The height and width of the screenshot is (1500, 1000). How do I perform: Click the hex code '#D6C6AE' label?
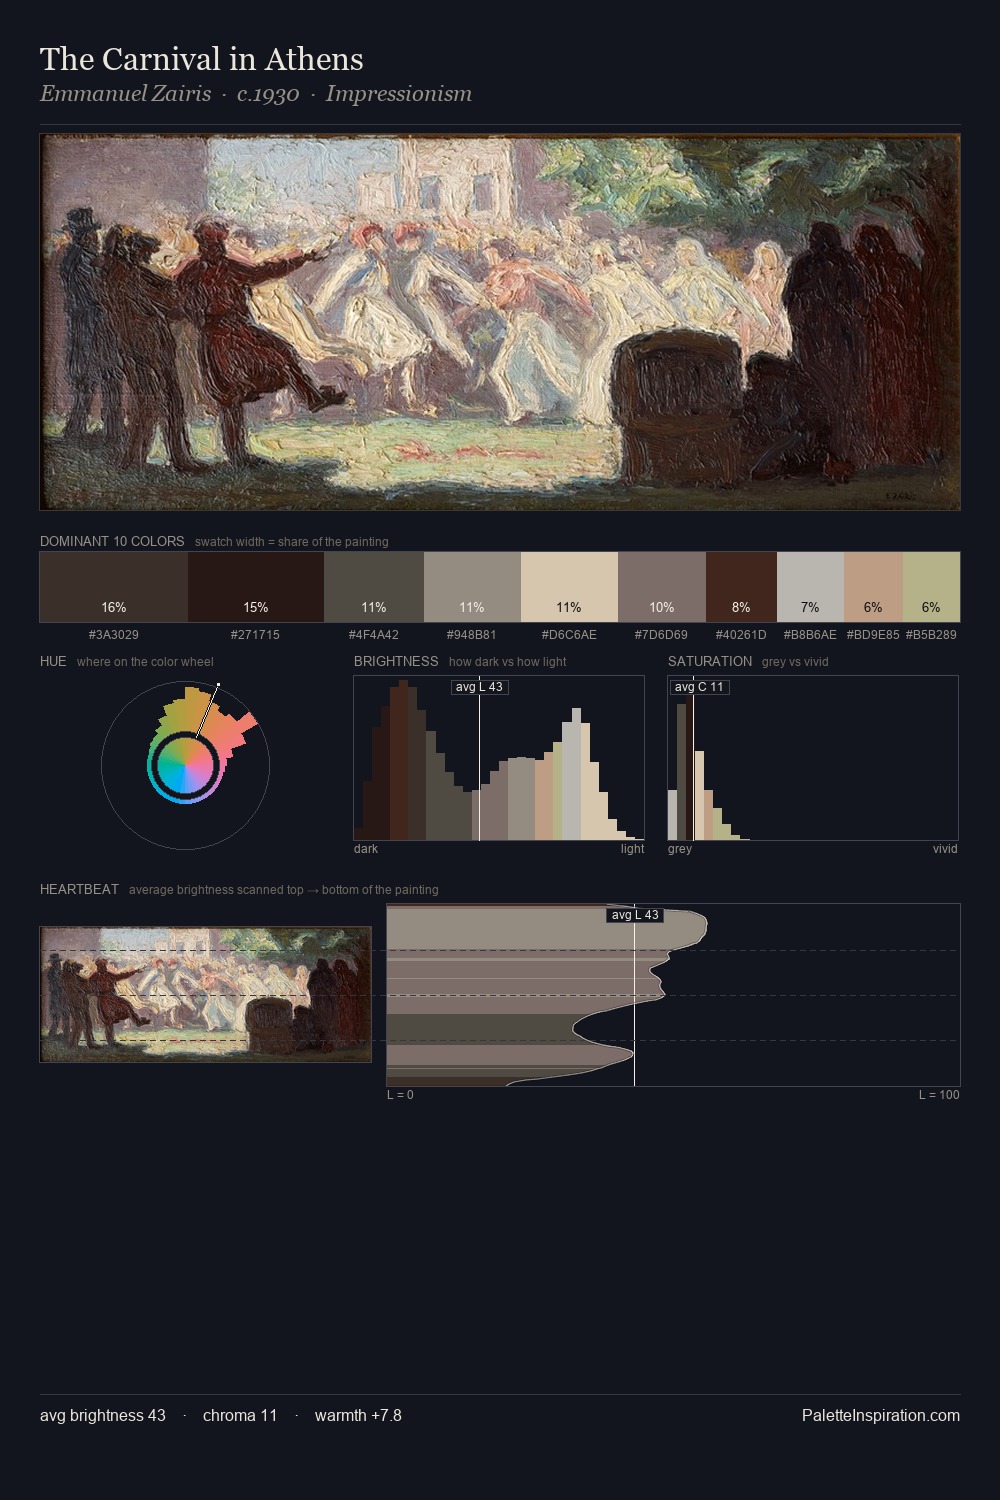pyautogui.click(x=569, y=635)
